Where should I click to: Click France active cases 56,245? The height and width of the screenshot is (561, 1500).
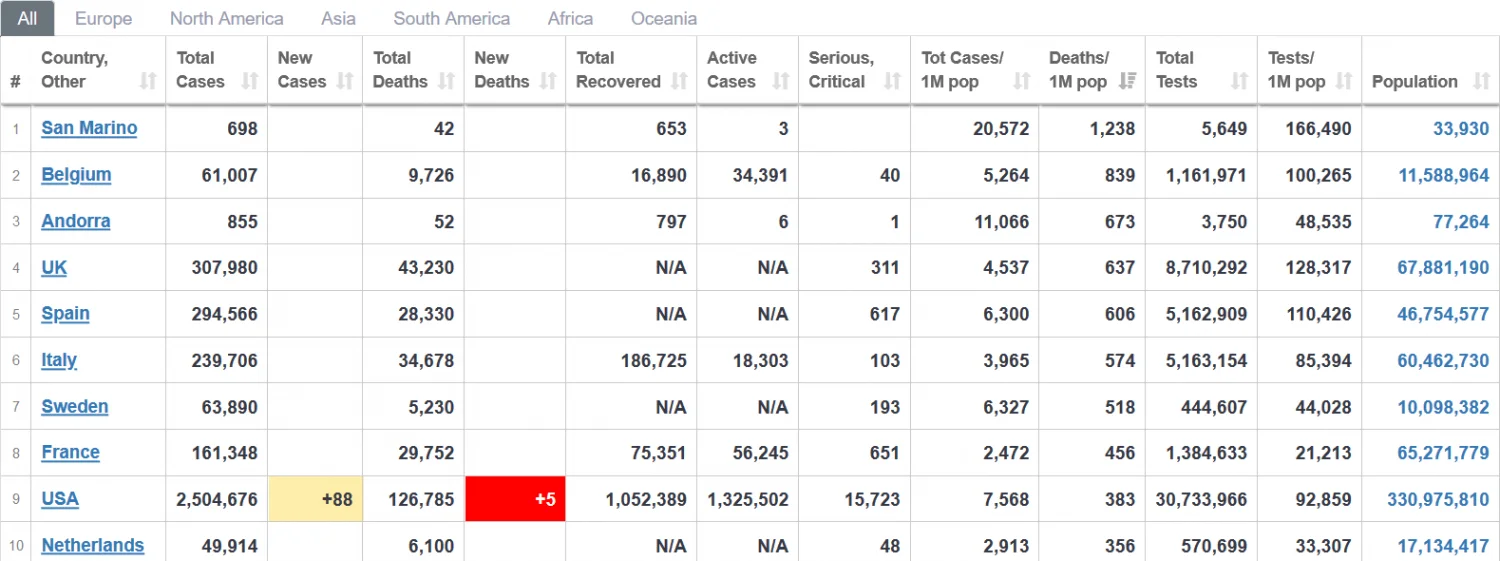tap(760, 452)
